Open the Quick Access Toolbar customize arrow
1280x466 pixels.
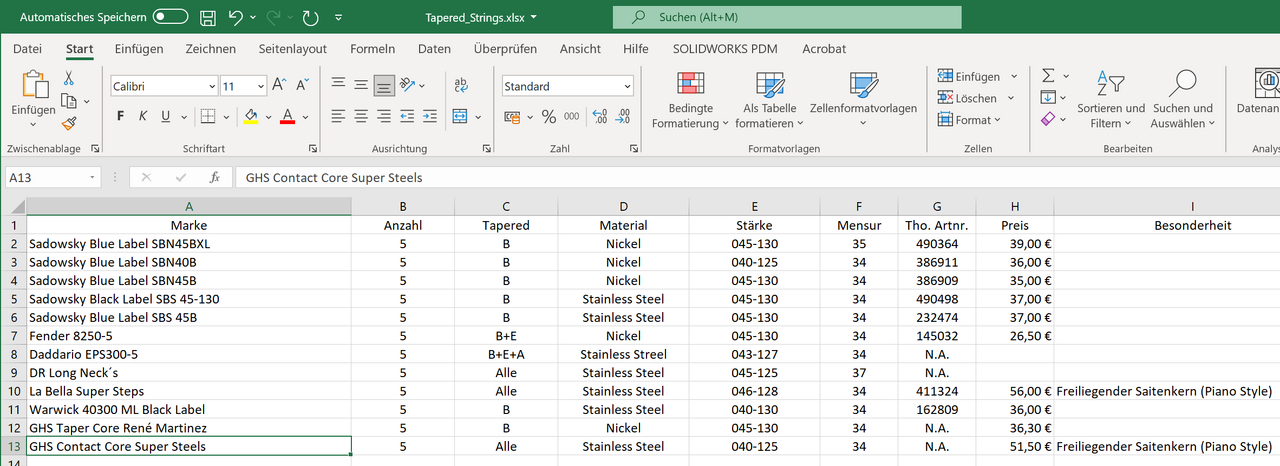point(339,18)
